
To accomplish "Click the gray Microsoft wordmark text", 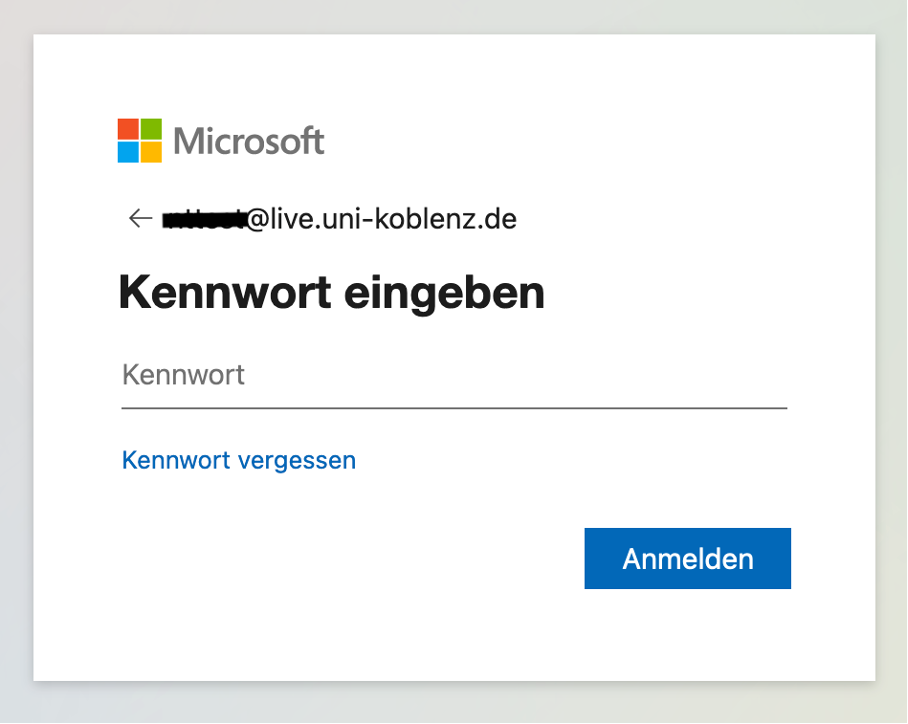I will (248, 141).
